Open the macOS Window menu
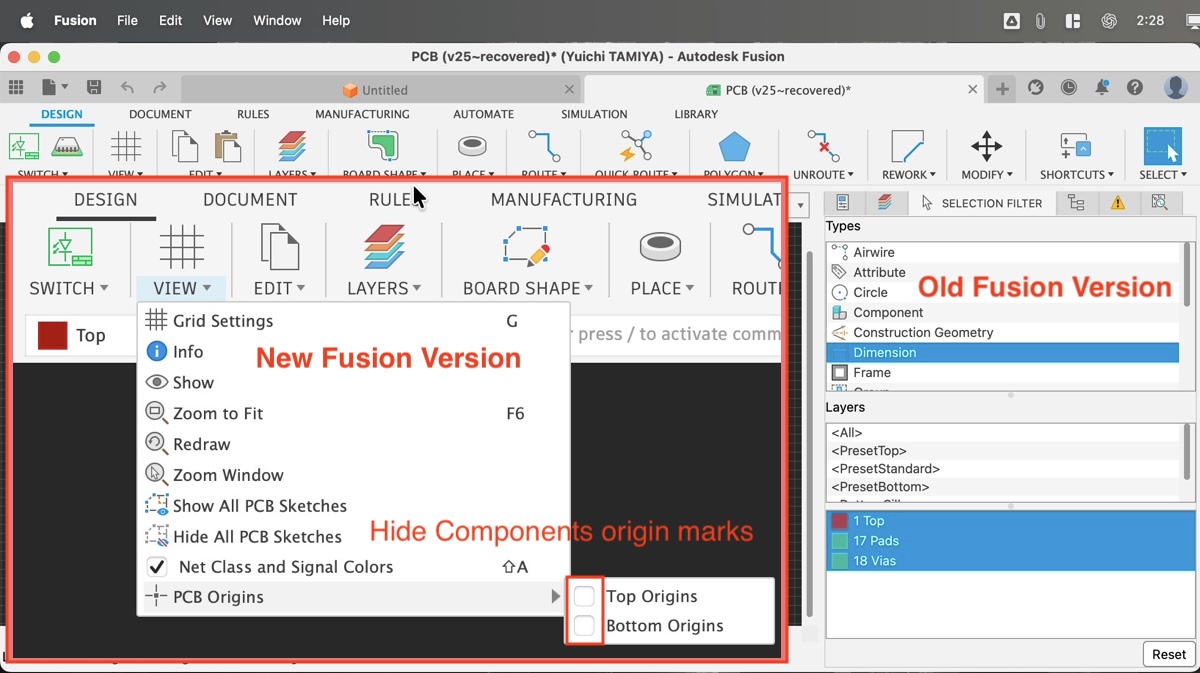1200x673 pixels. tap(277, 20)
